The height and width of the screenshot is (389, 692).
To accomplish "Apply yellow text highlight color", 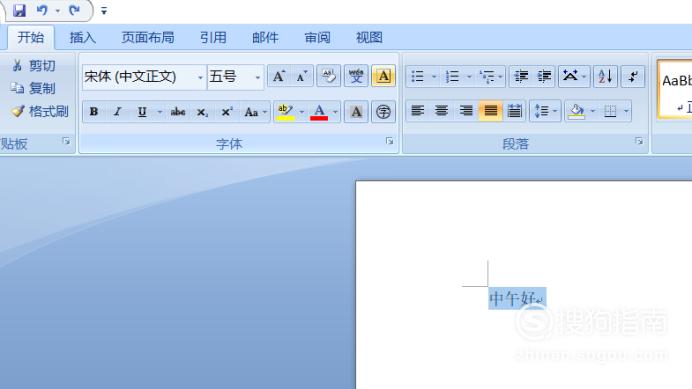I will (285, 112).
